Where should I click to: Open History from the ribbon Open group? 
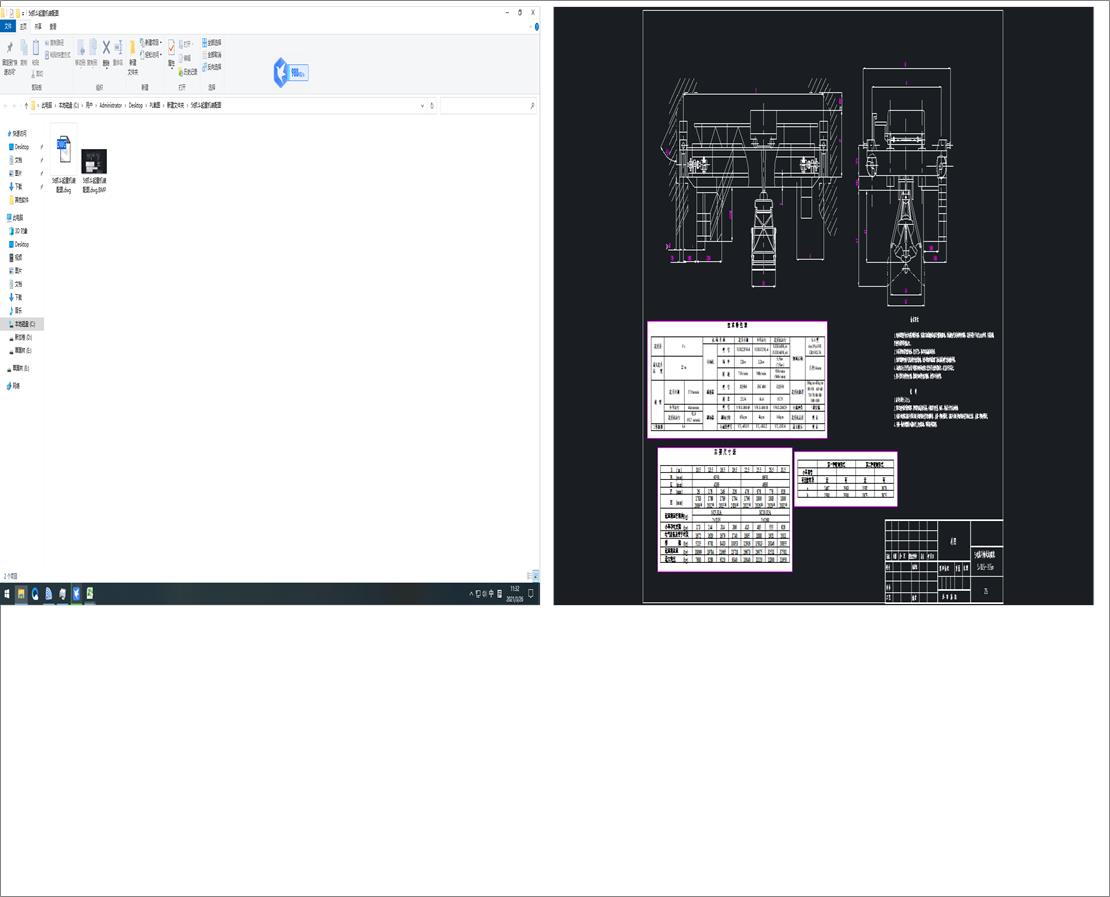tap(187, 72)
